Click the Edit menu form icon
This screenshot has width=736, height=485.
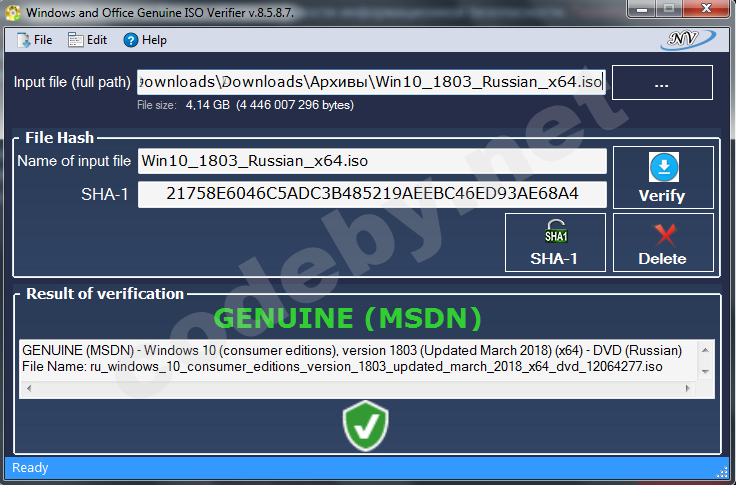click(x=76, y=40)
